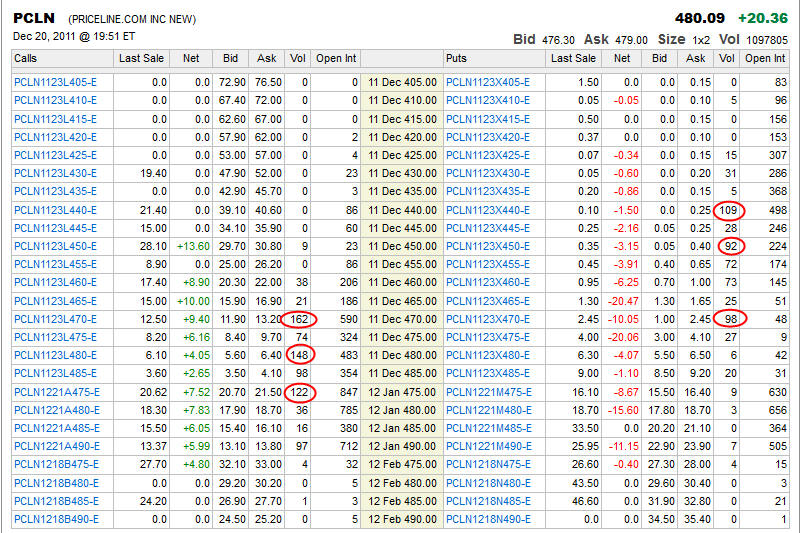Click the puts Open Int header

tap(765, 59)
